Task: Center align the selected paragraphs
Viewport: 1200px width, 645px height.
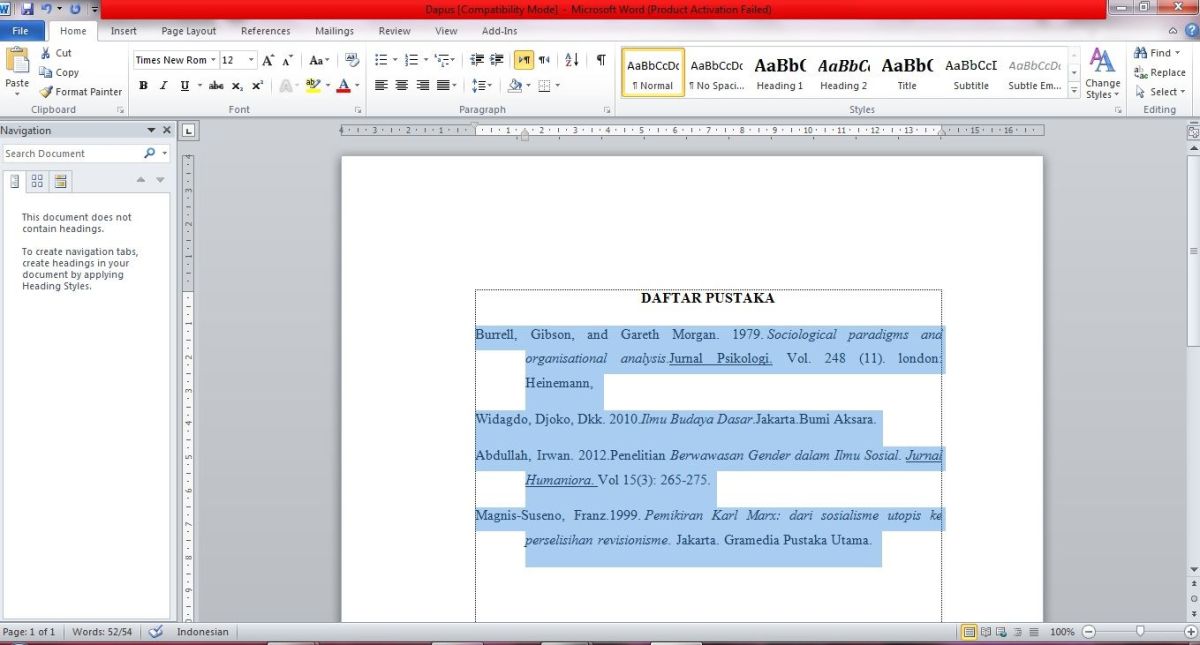Action: pos(401,86)
